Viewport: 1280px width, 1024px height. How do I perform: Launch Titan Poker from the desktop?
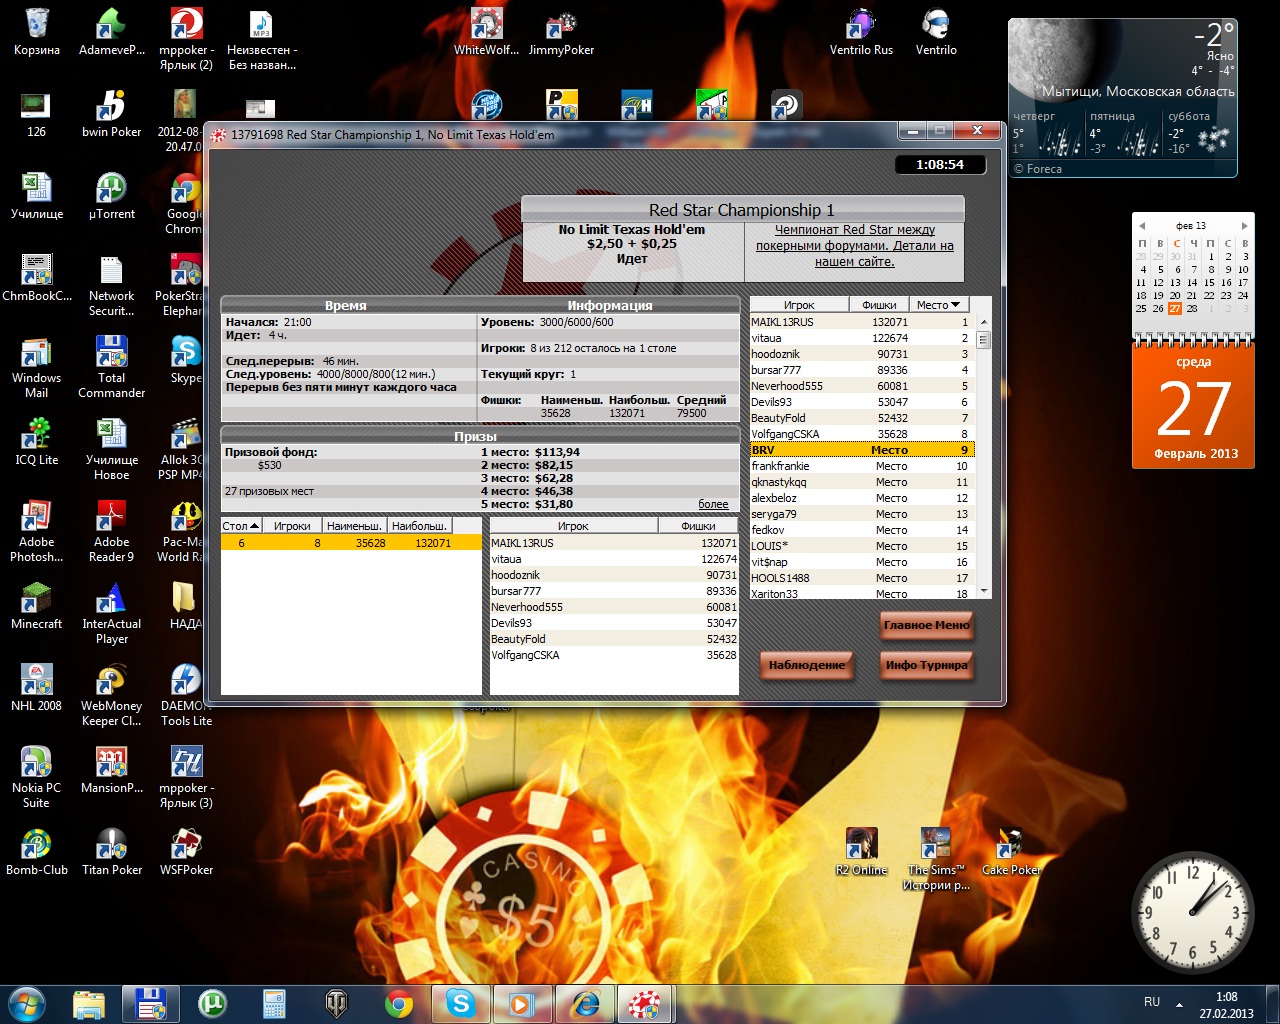(x=111, y=850)
